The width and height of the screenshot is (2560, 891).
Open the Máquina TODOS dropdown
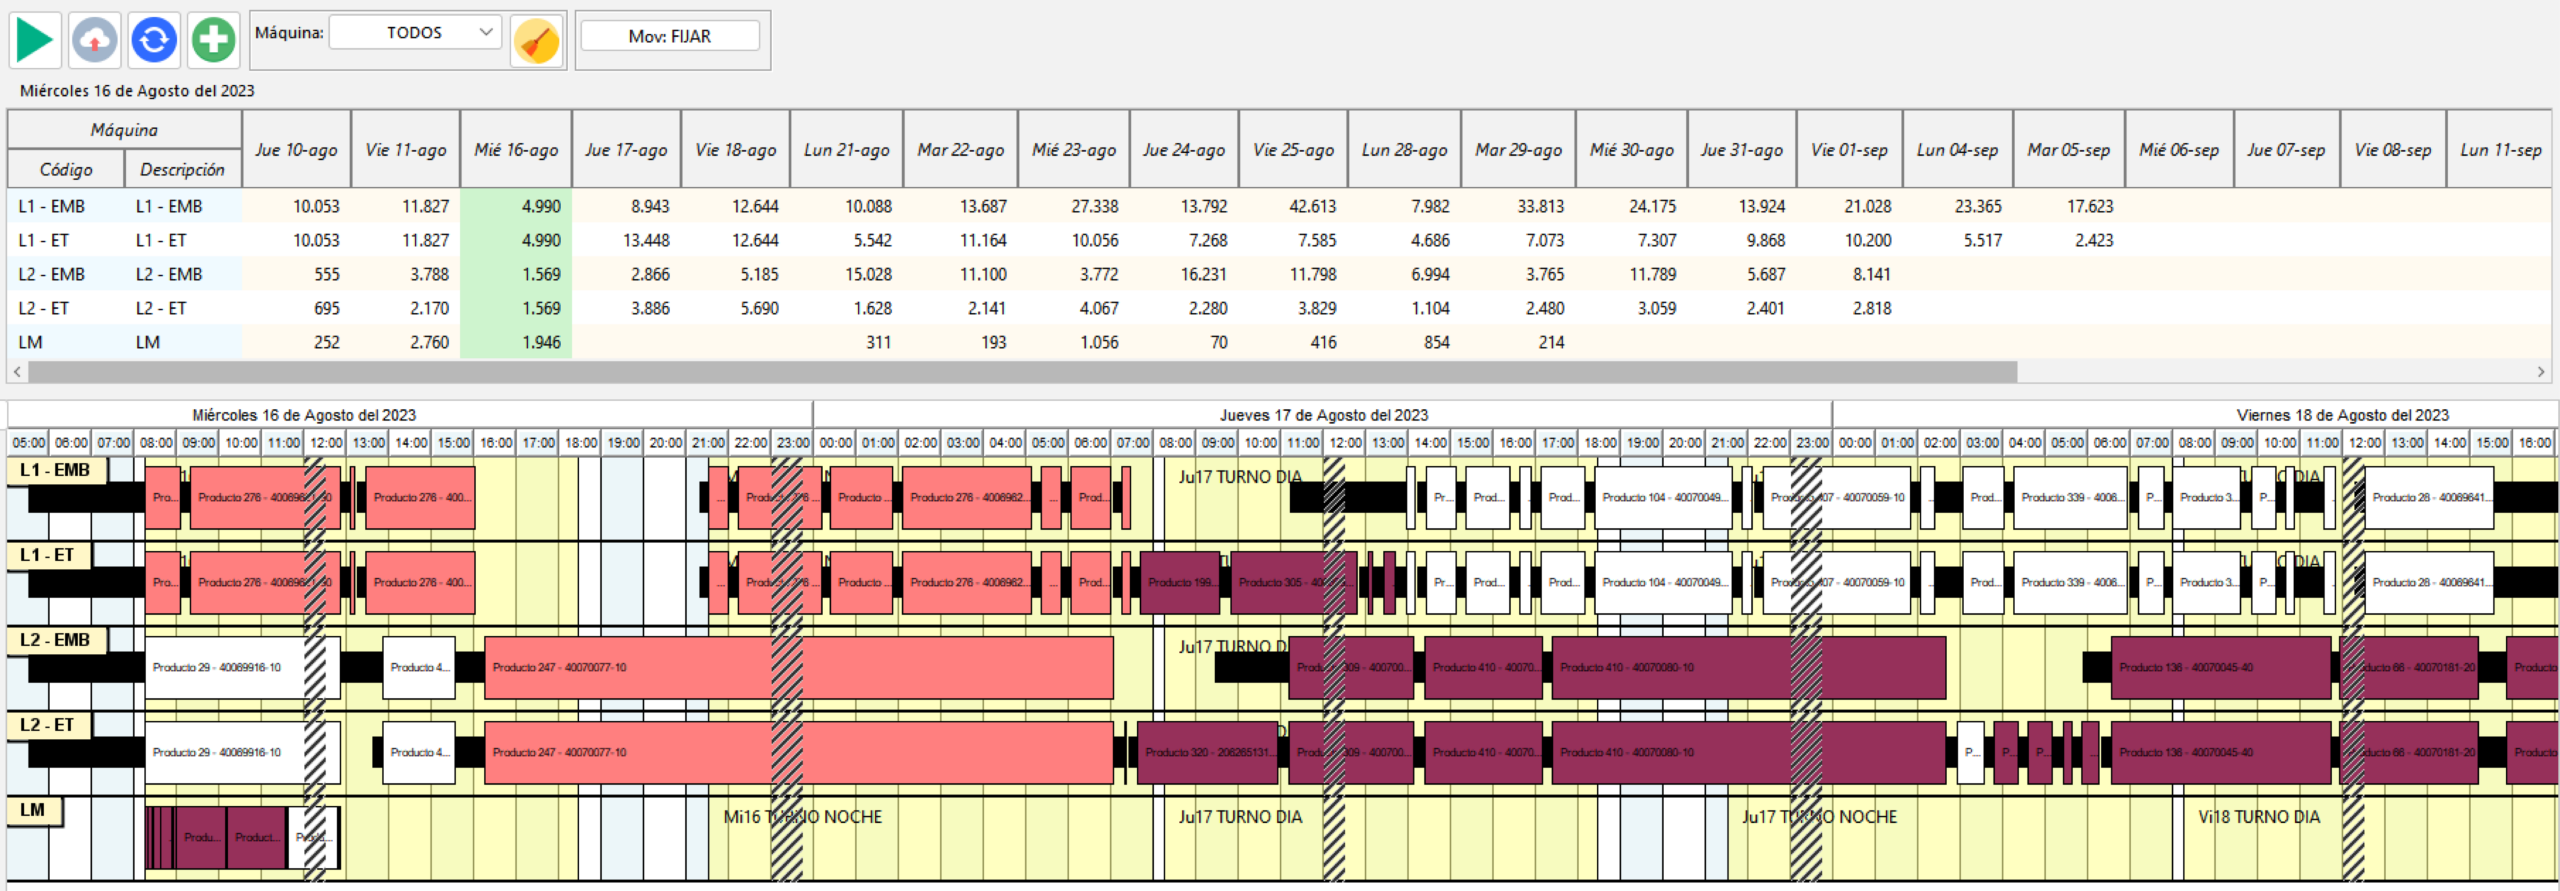pyautogui.click(x=415, y=33)
